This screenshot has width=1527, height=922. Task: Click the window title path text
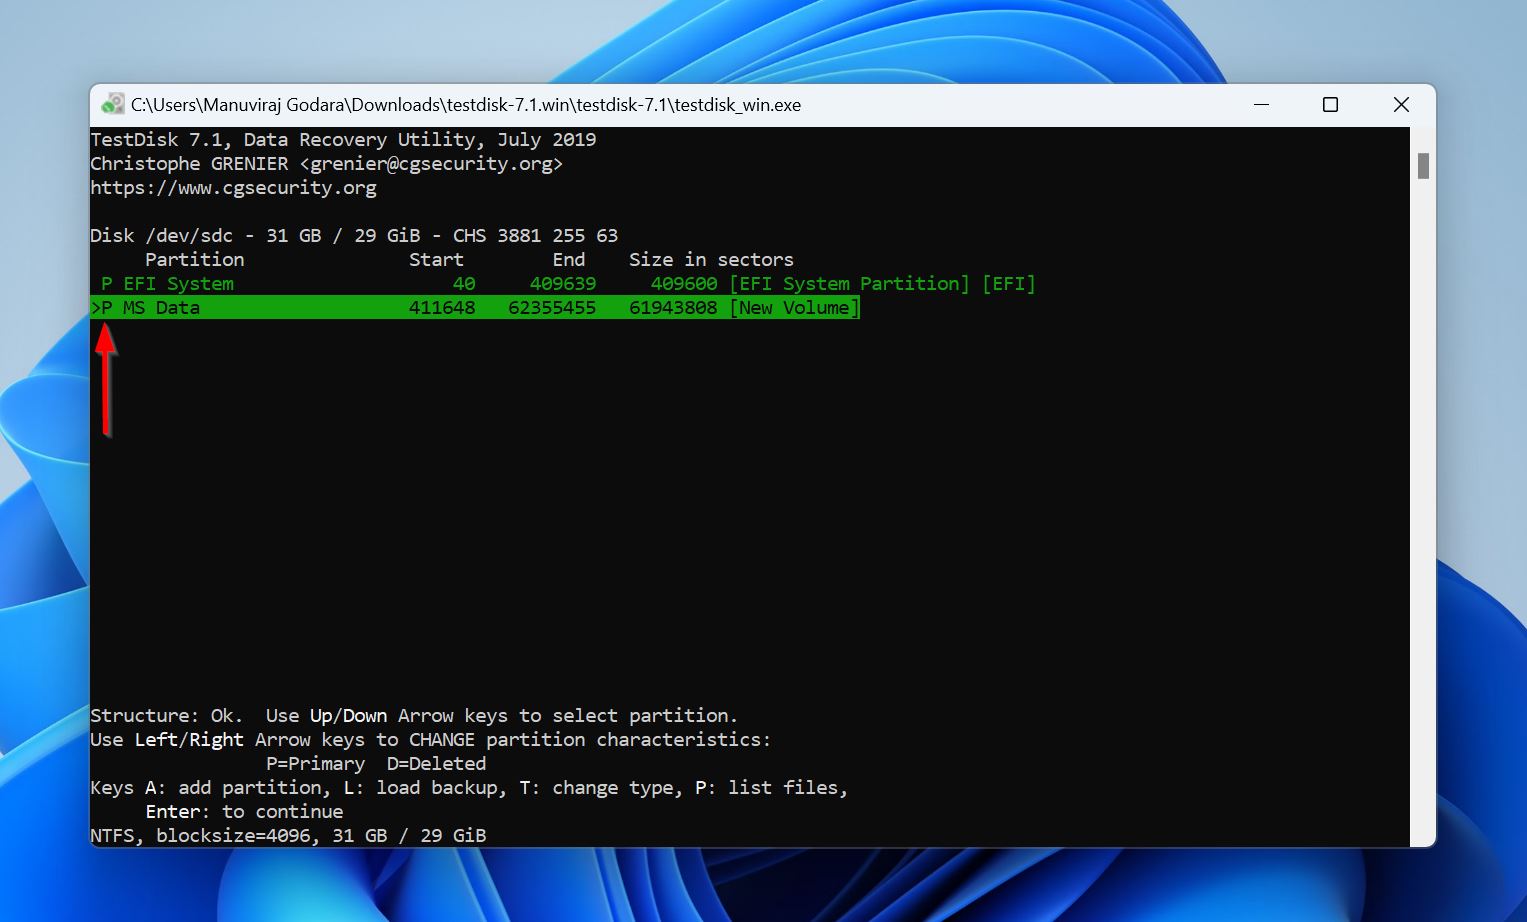point(466,105)
